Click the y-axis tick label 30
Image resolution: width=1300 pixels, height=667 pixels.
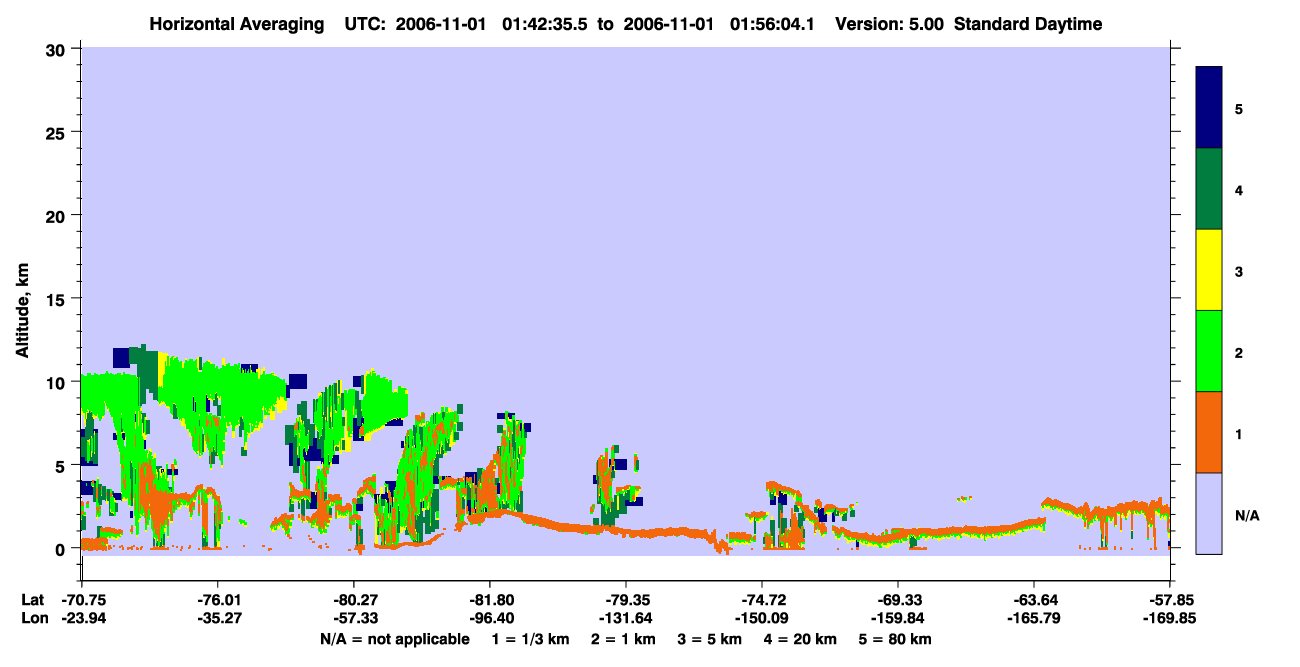58,48
